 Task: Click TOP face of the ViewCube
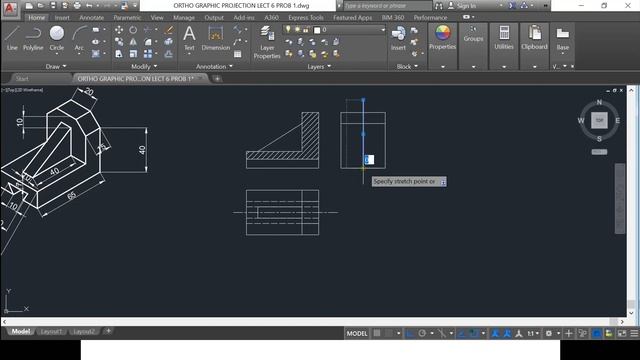tap(599, 120)
